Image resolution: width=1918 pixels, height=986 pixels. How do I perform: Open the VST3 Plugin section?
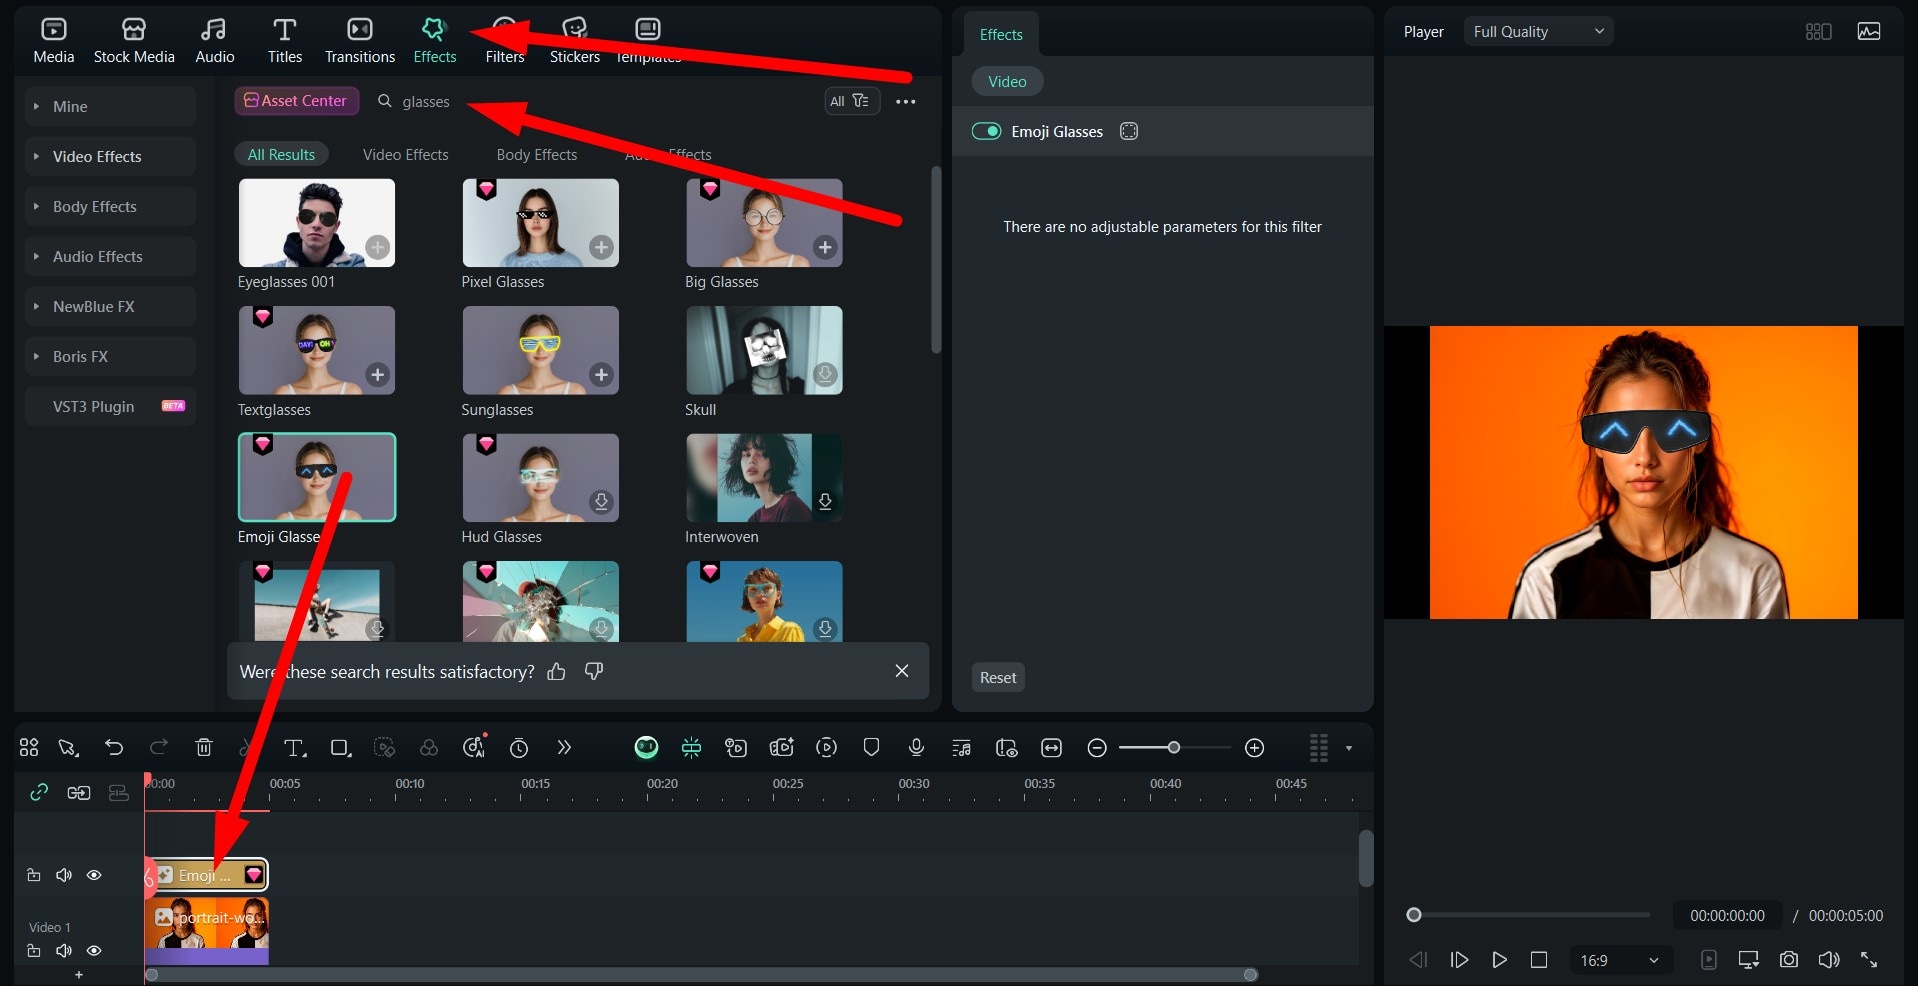pyautogui.click(x=110, y=406)
